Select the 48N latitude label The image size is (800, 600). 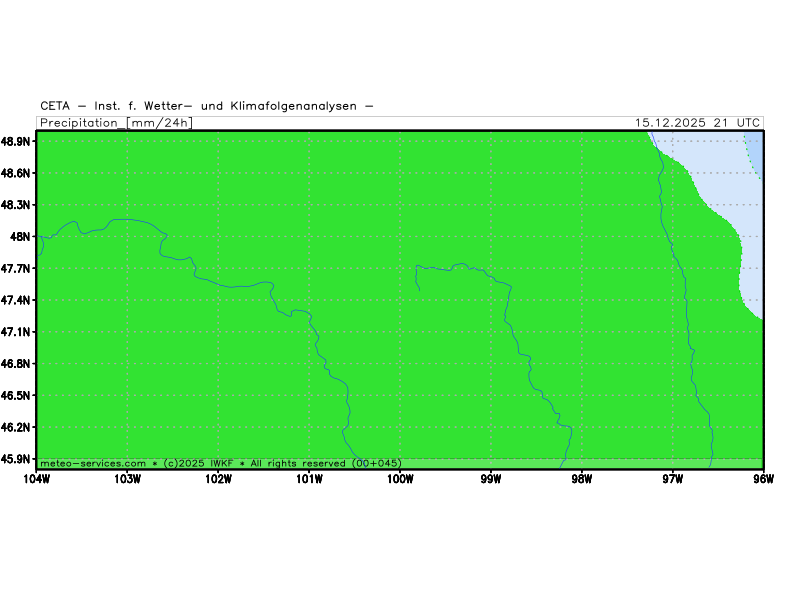coord(21,237)
